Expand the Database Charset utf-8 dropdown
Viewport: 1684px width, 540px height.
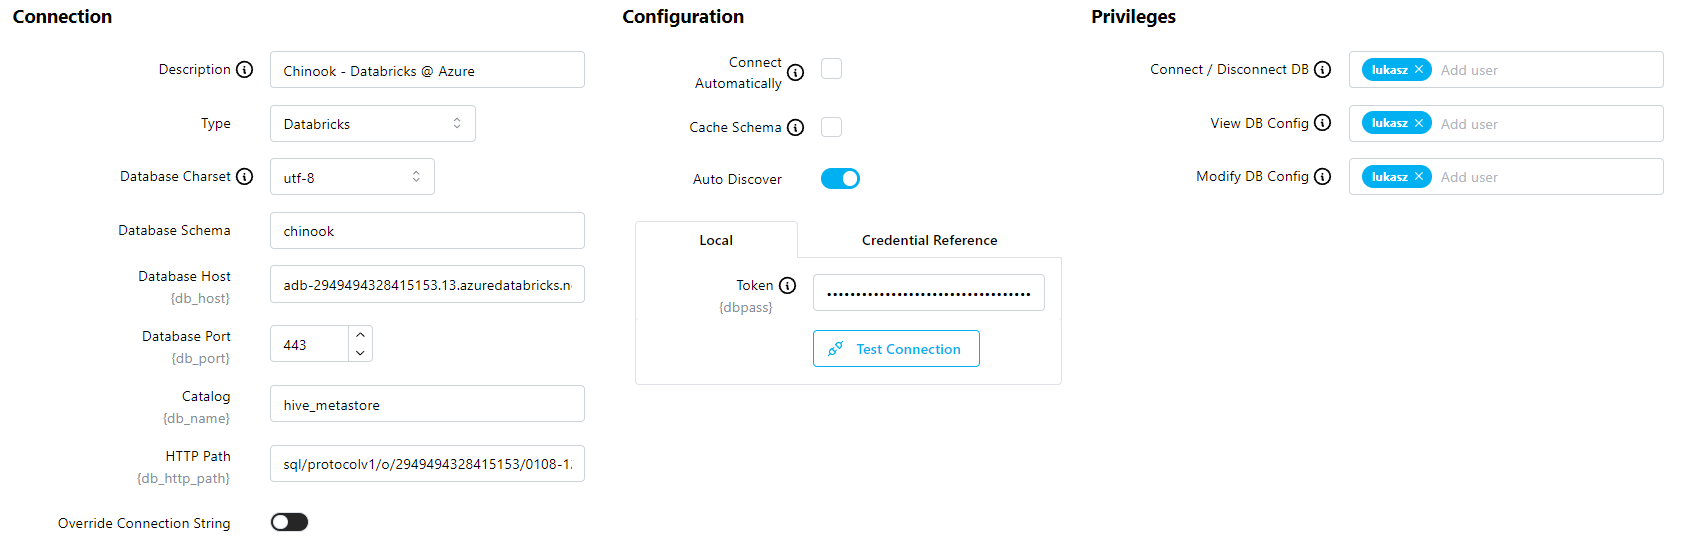coord(352,177)
